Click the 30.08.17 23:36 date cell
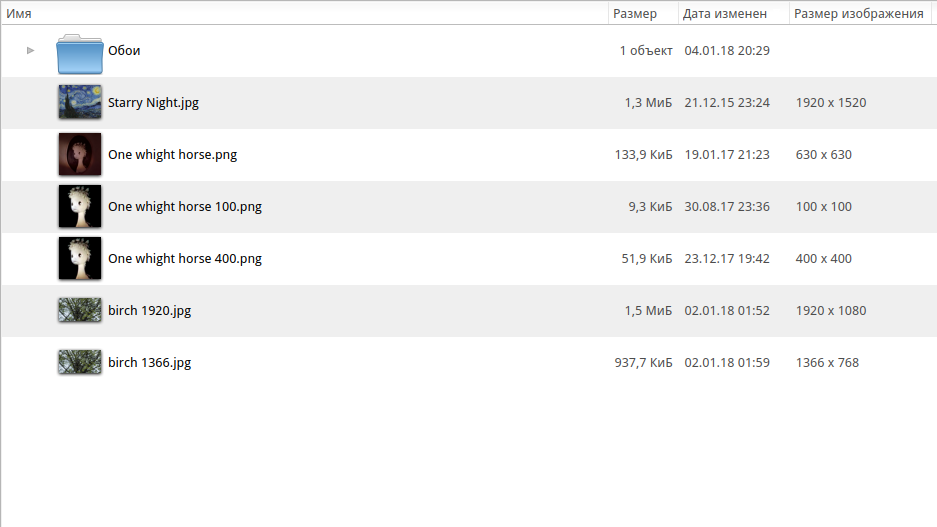Screen dimensions: 937x527 [727, 206]
